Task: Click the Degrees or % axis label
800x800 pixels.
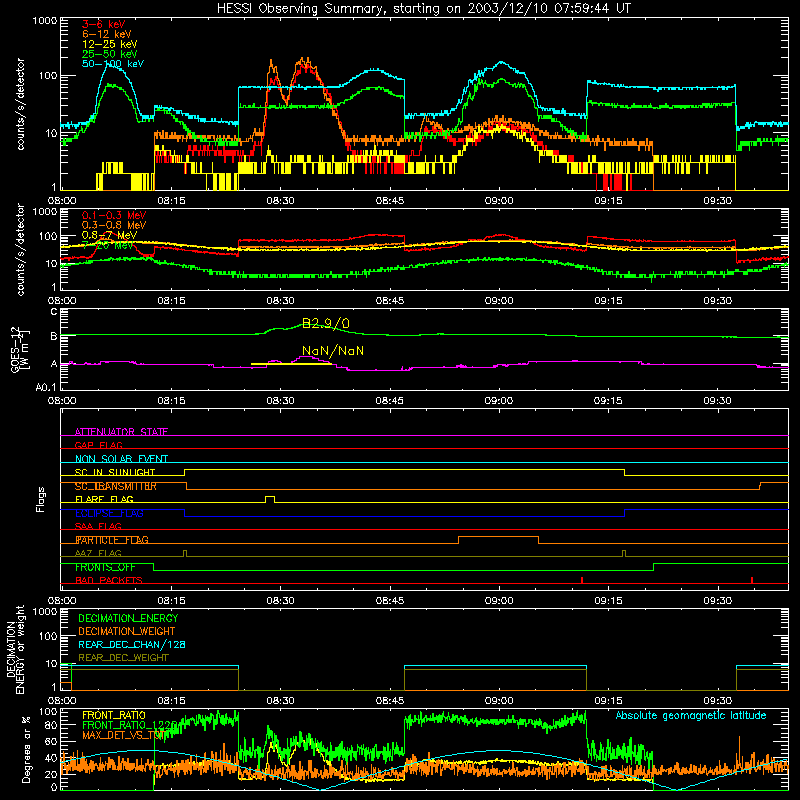Action: [x=26, y=749]
